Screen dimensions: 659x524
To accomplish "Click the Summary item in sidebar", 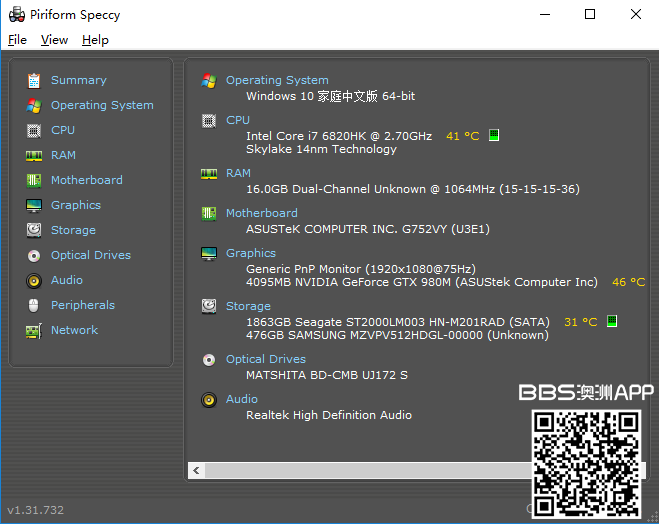I will pyautogui.click(x=78, y=80).
